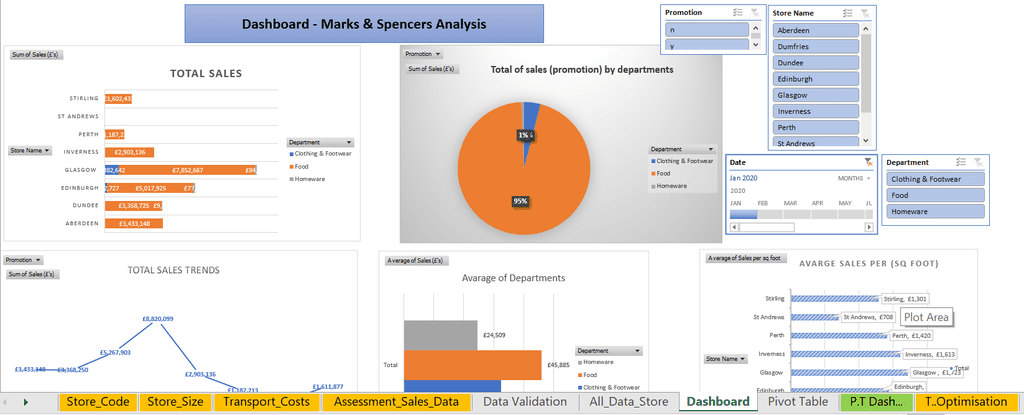Viewport: 1024px width, 415px height.
Task: Click Store Name slicer scroll up arrow
Action: click(x=866, y=29)
